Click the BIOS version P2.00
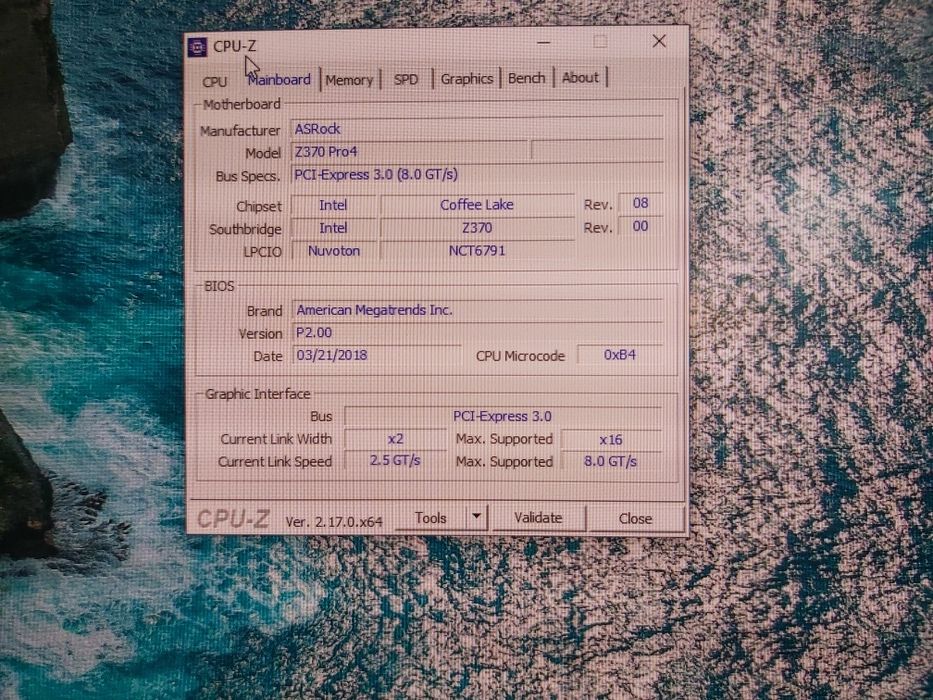Screen dimensions: 933x700 478,333
